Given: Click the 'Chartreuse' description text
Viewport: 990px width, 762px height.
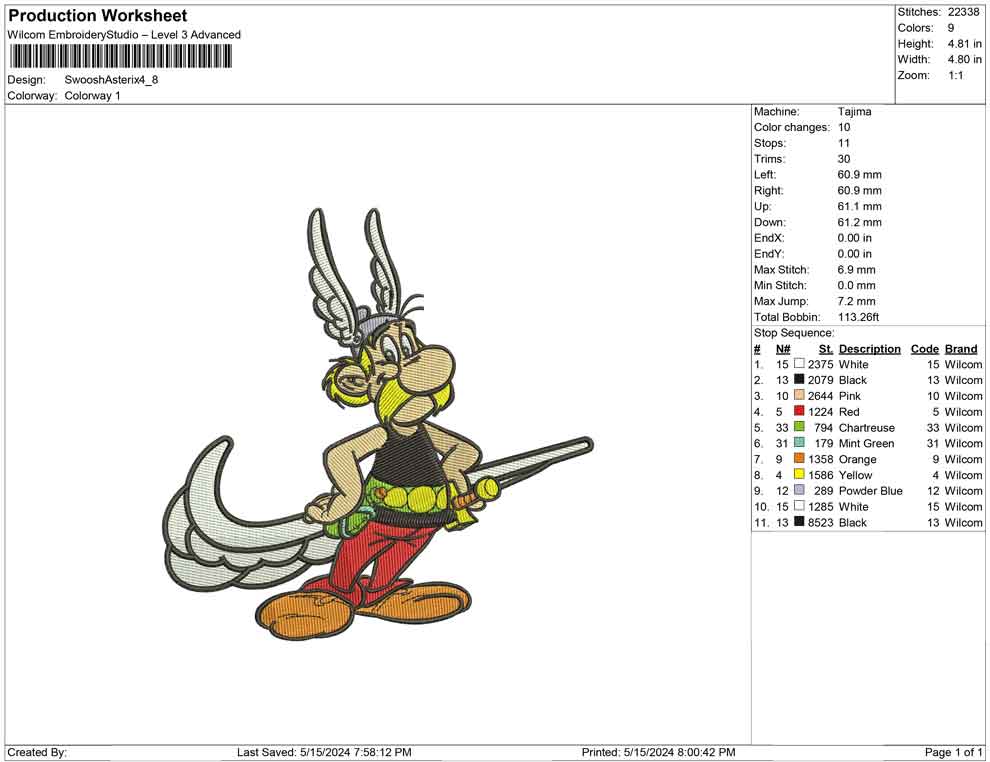Looking at the screenshot, I should coord(867,427).
